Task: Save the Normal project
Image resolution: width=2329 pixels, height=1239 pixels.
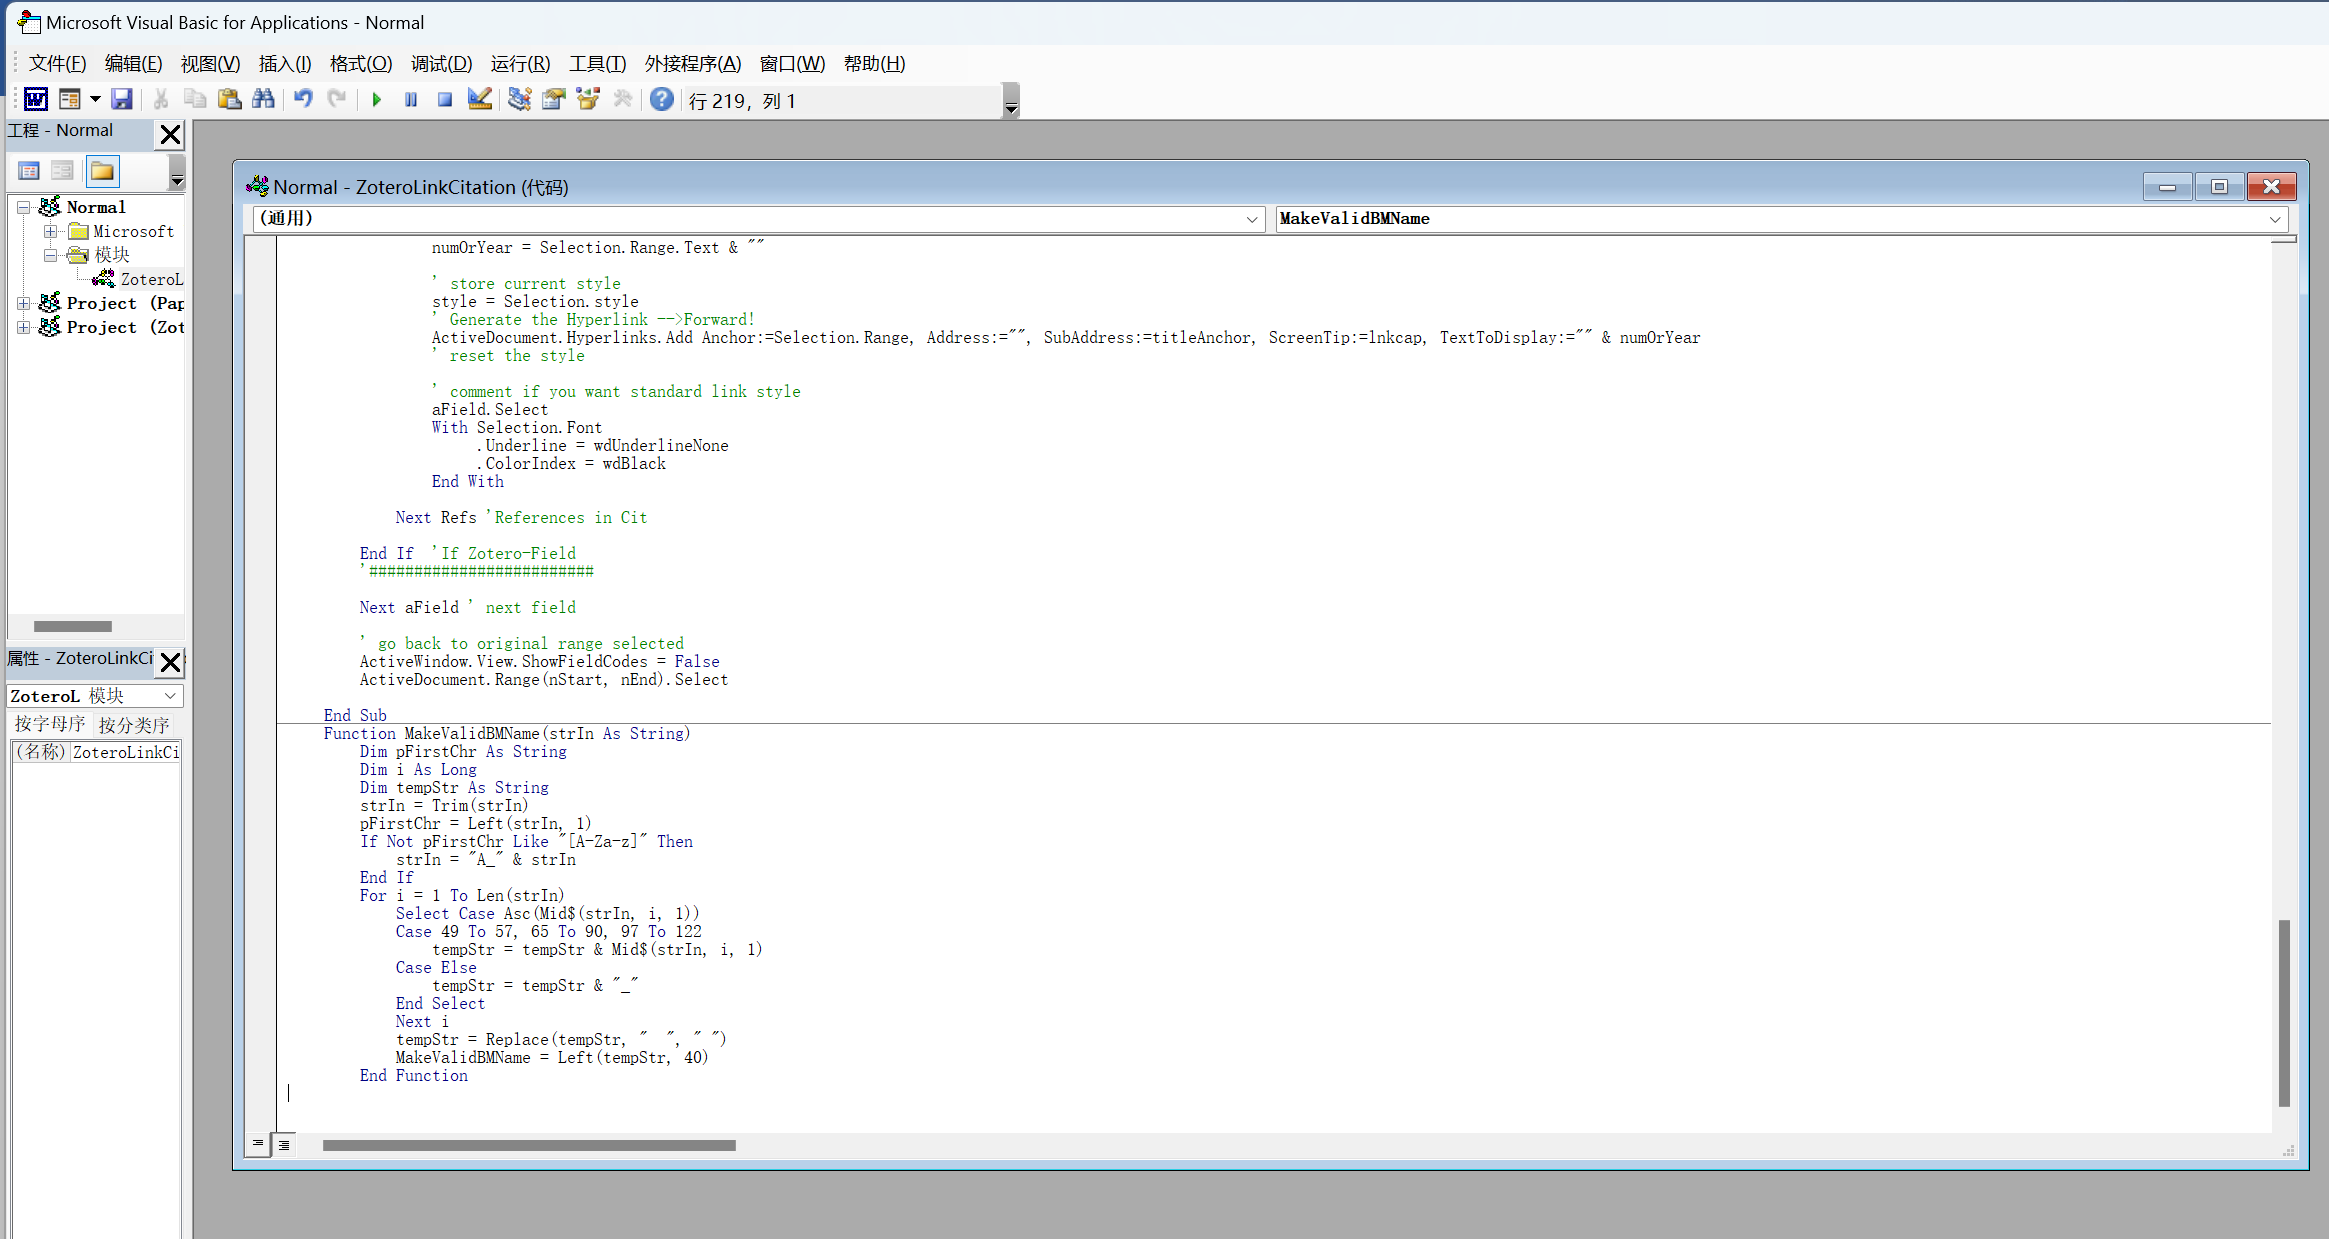Action: pyautogui.click(x=122, y=99)
